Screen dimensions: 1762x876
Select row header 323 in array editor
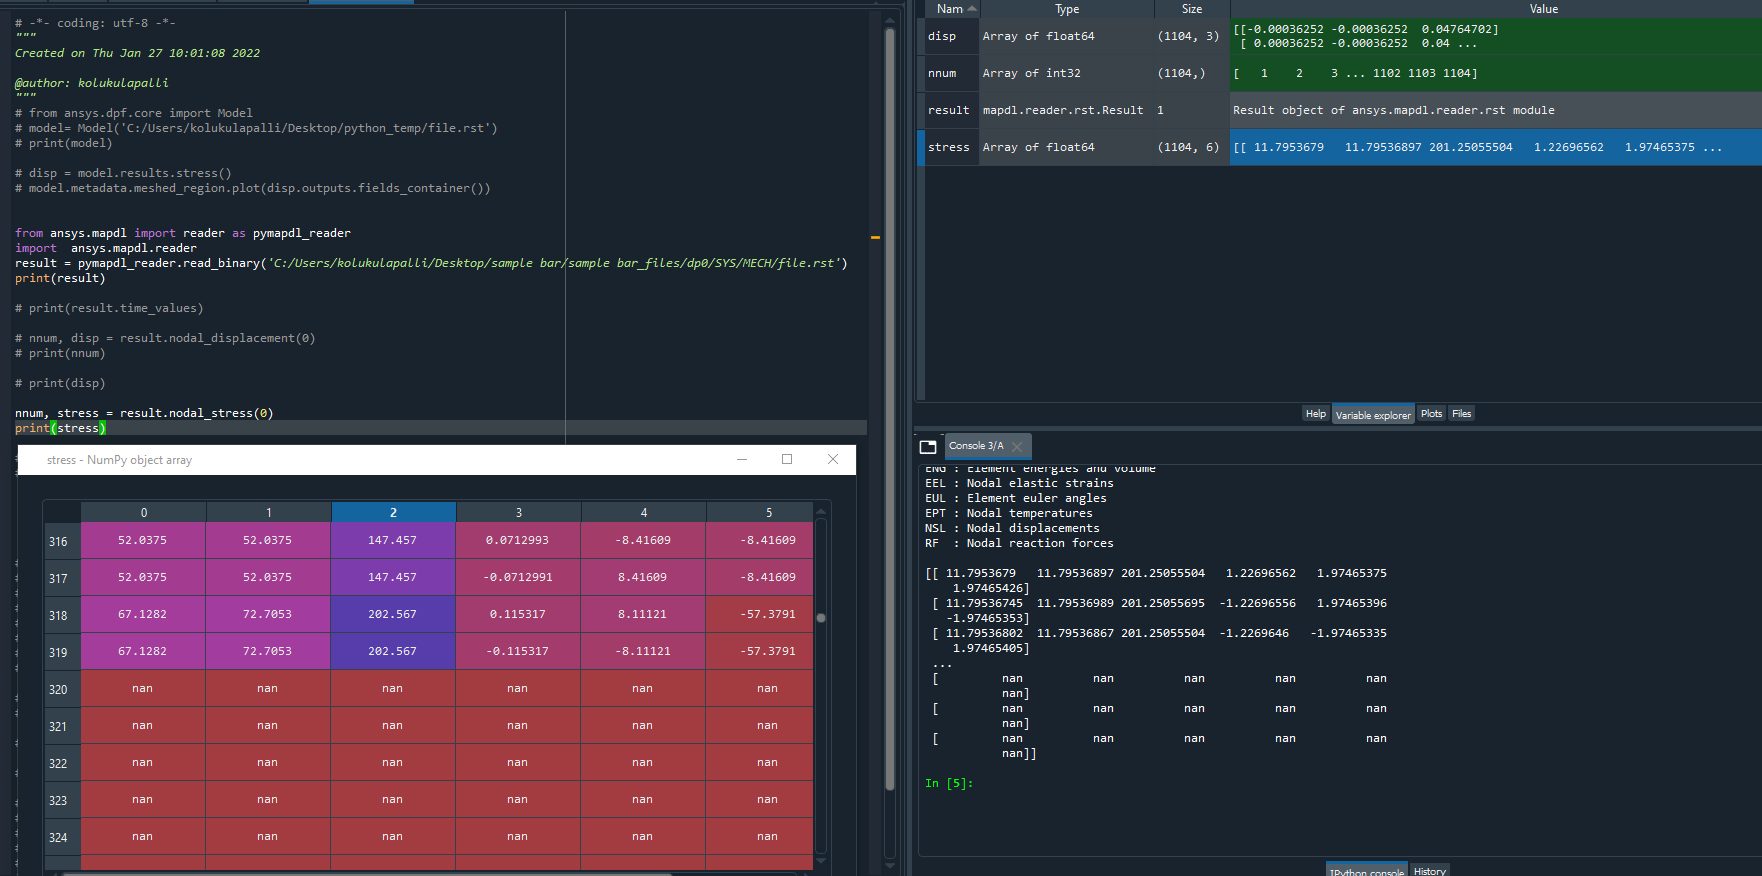[62, 800]
